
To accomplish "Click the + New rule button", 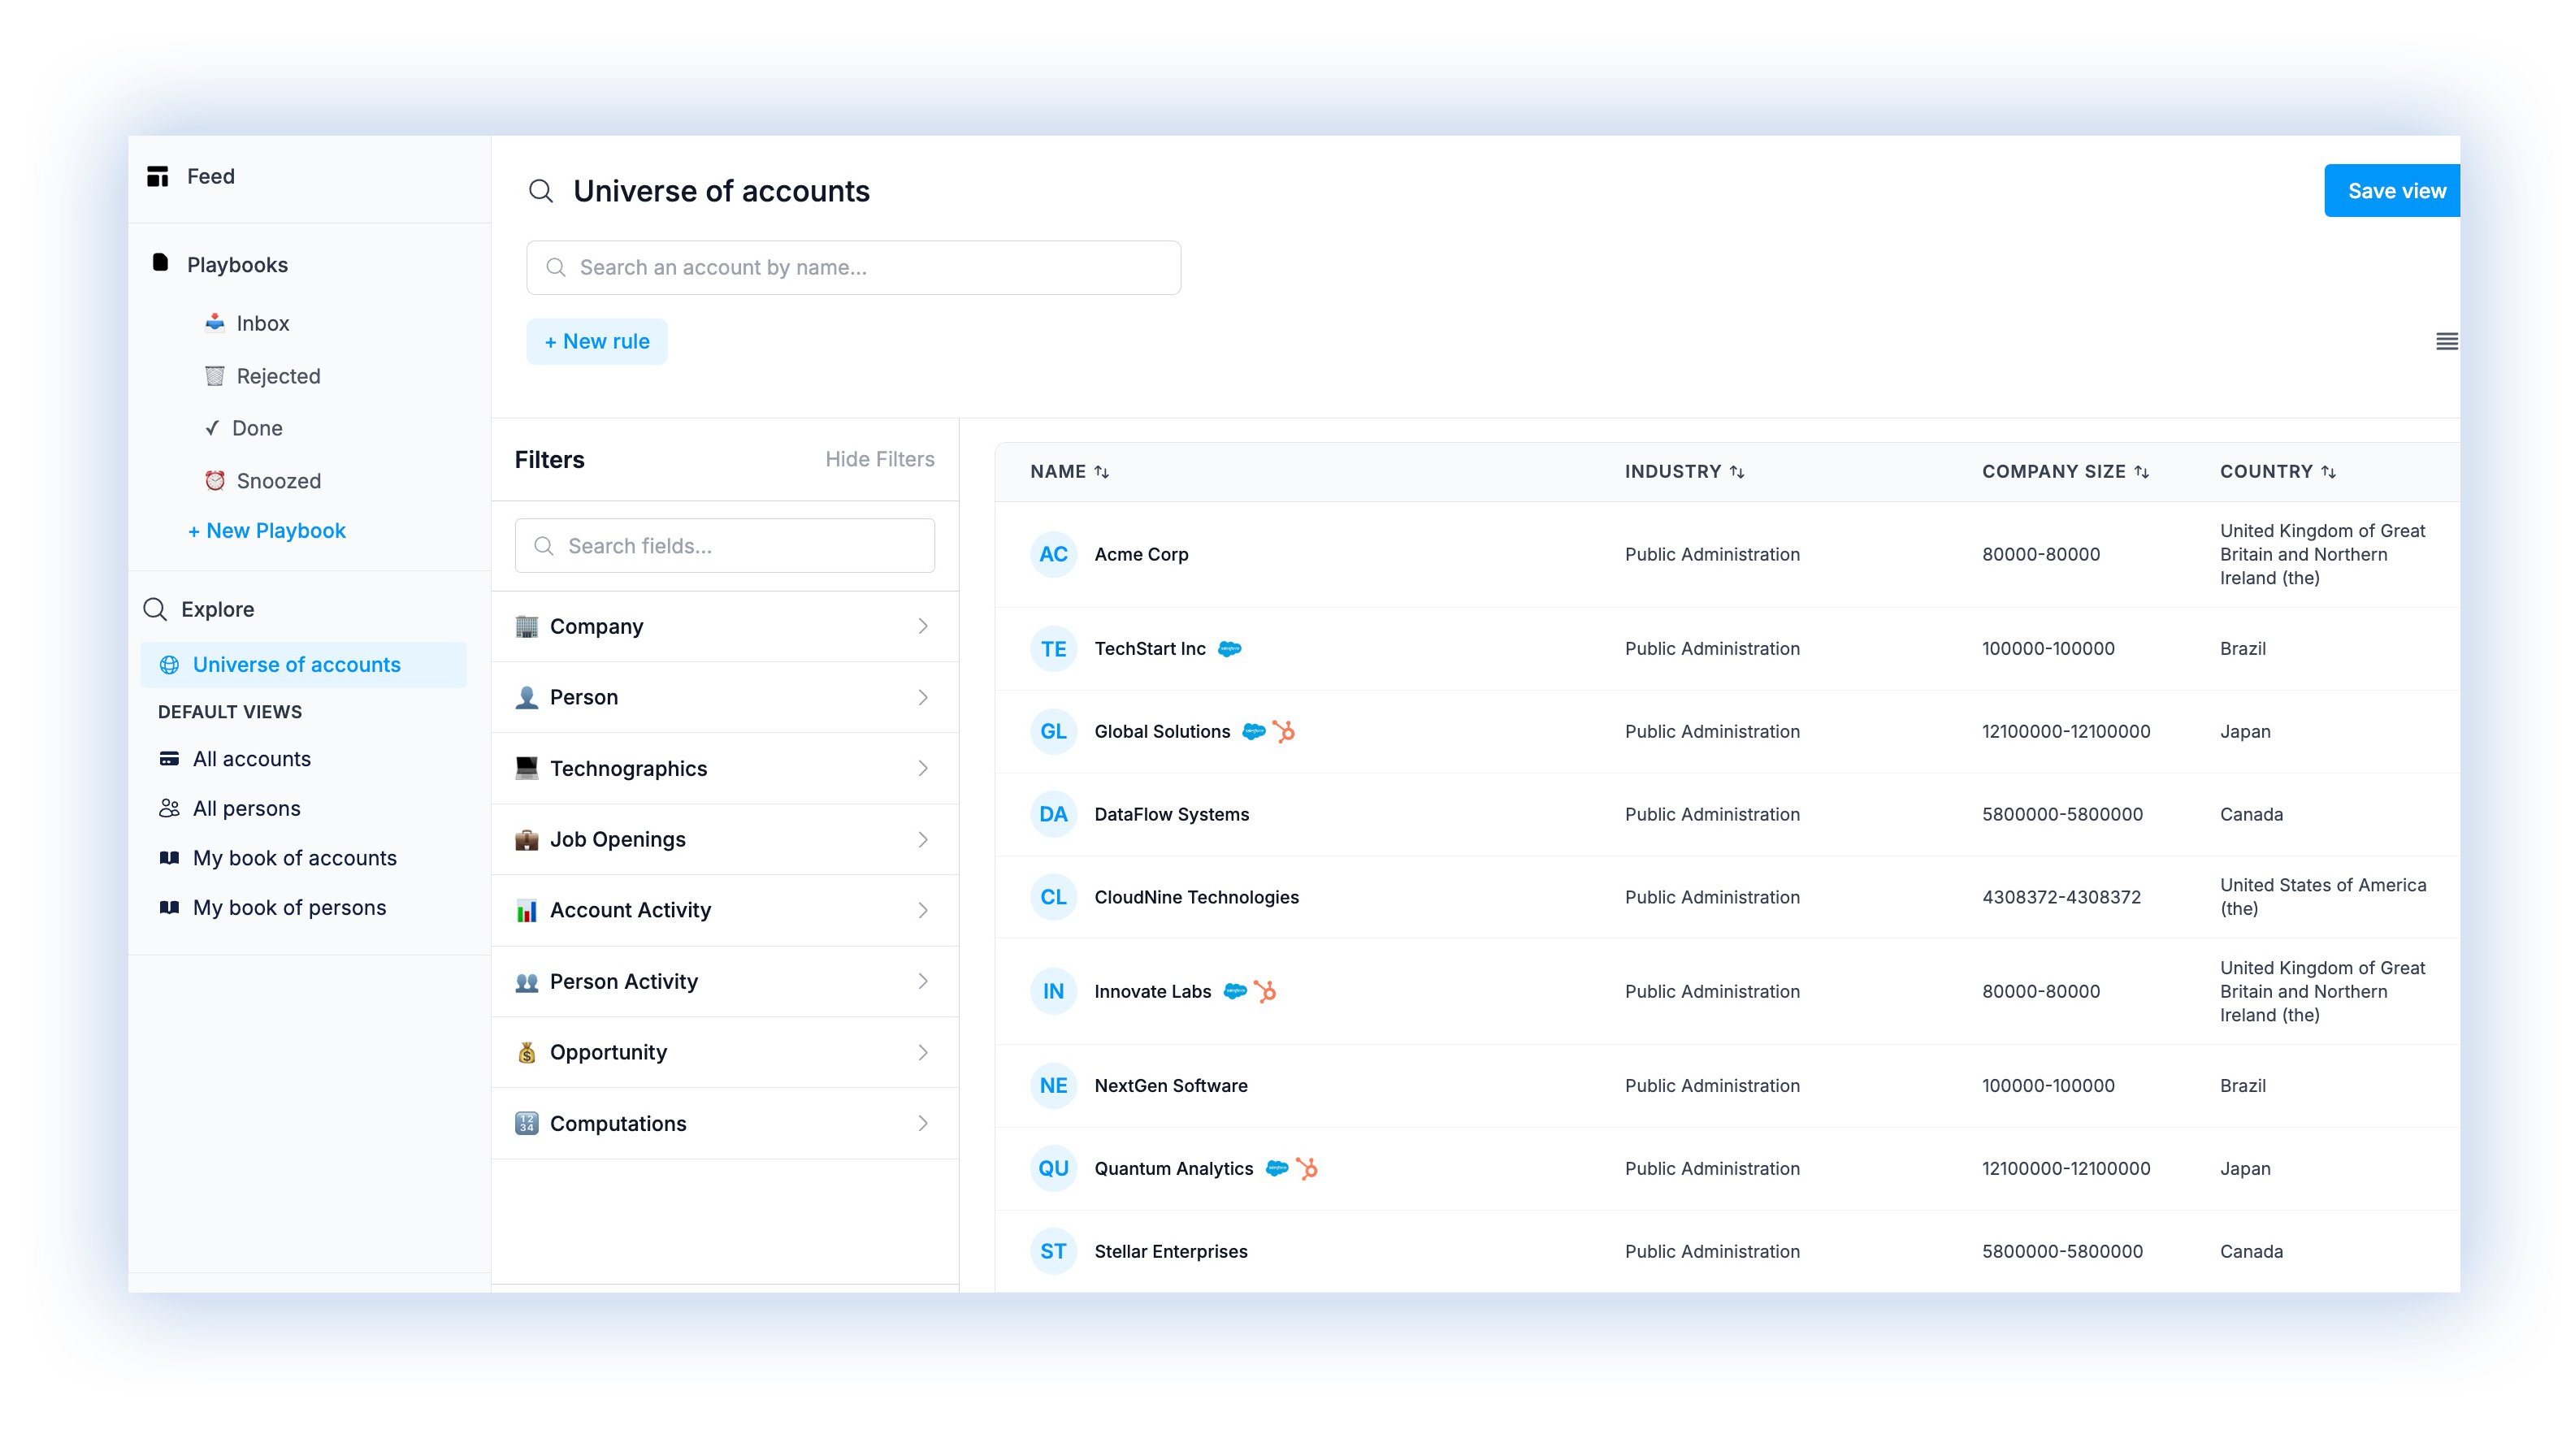I will (597, 342).
